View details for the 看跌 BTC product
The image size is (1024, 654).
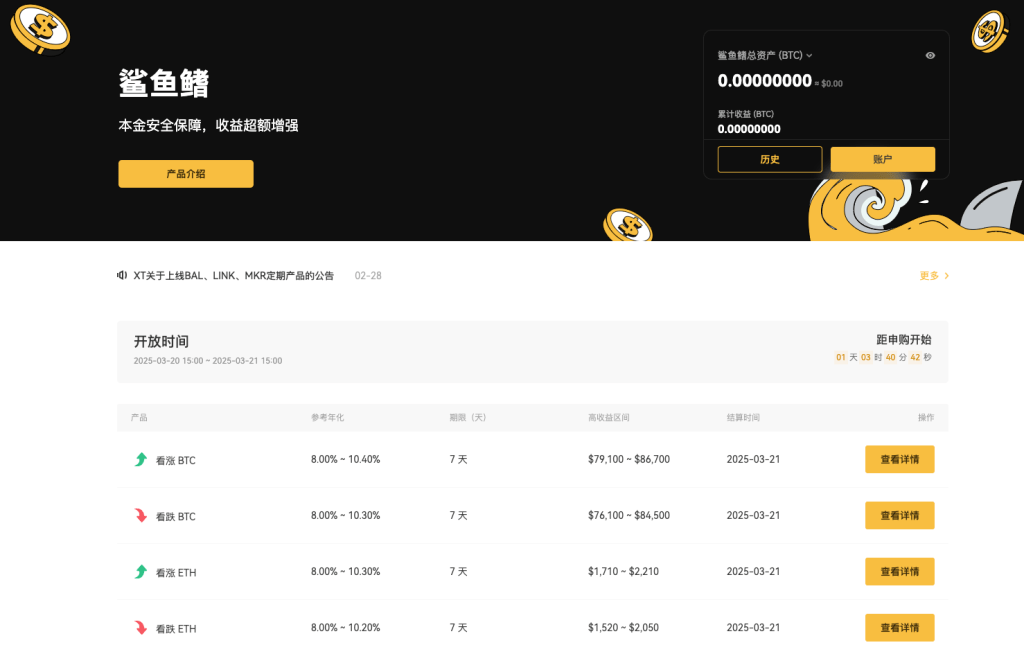click(x=899, y=515)
